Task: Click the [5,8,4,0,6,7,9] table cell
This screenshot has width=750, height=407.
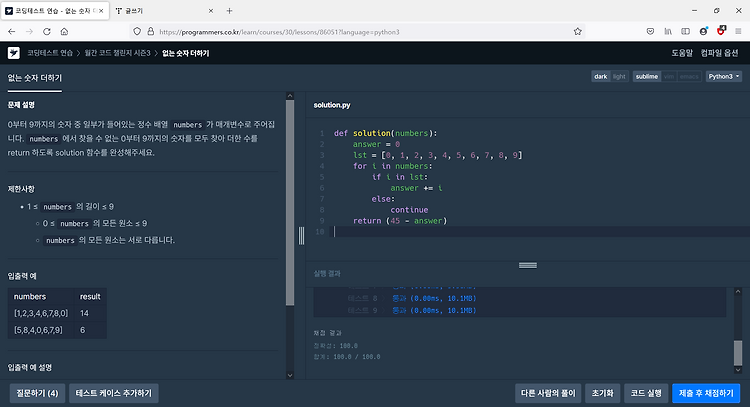Action: pos(41,330)
